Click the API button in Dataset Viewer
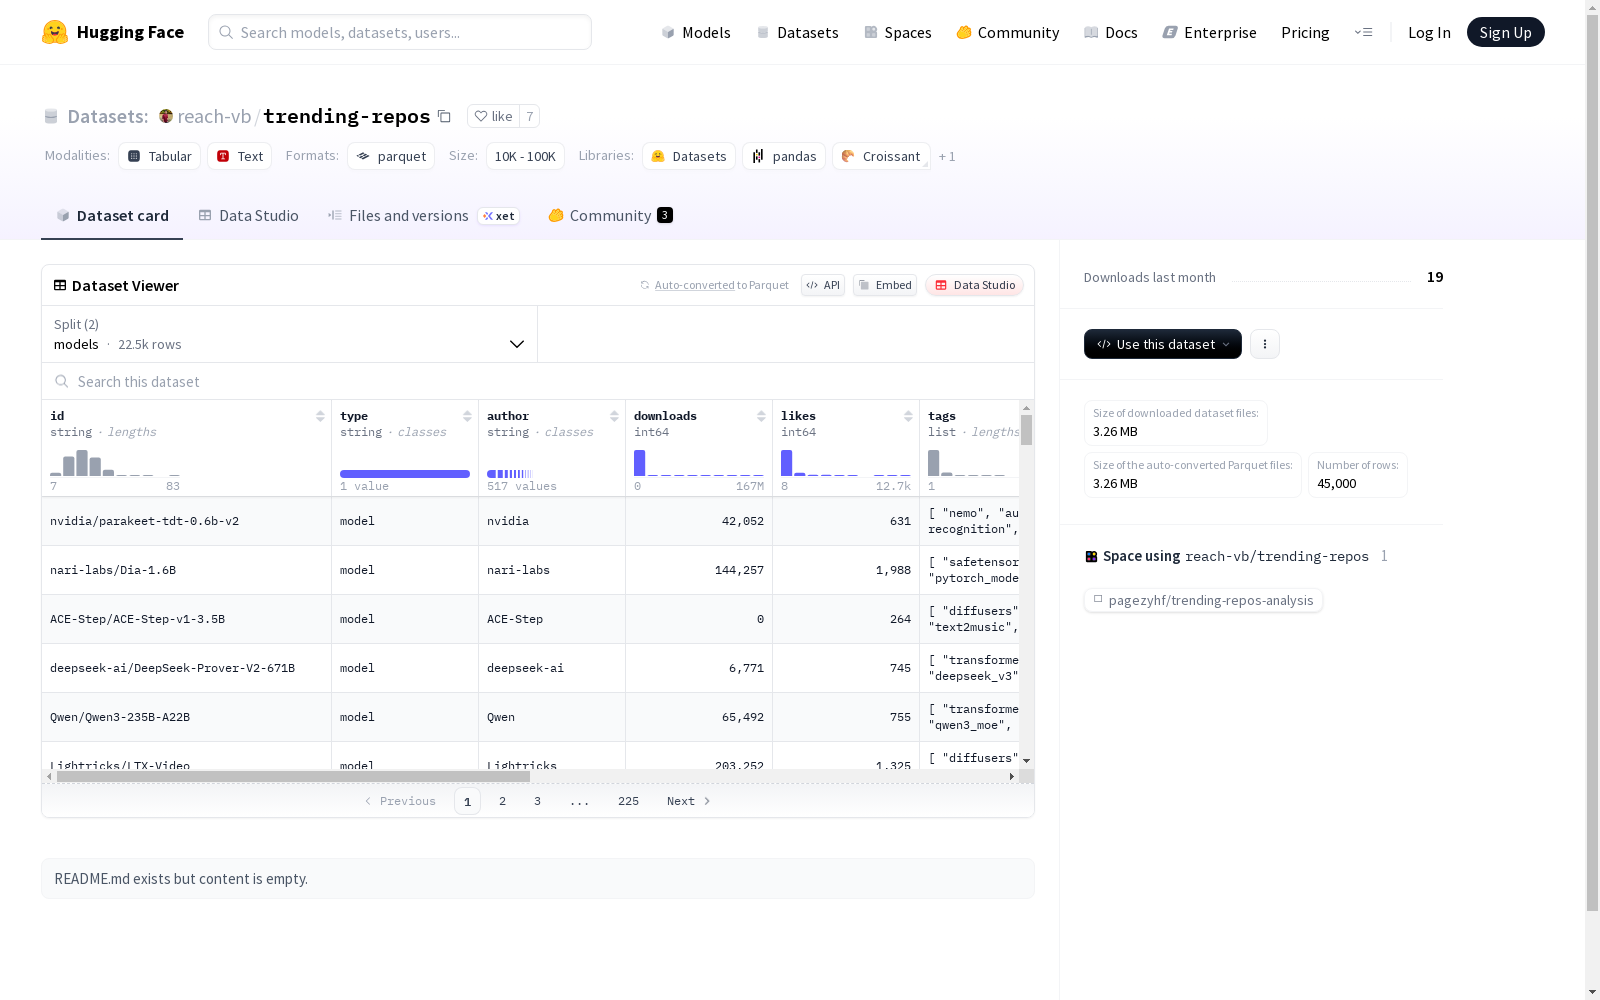 click(x=823, y=285)
